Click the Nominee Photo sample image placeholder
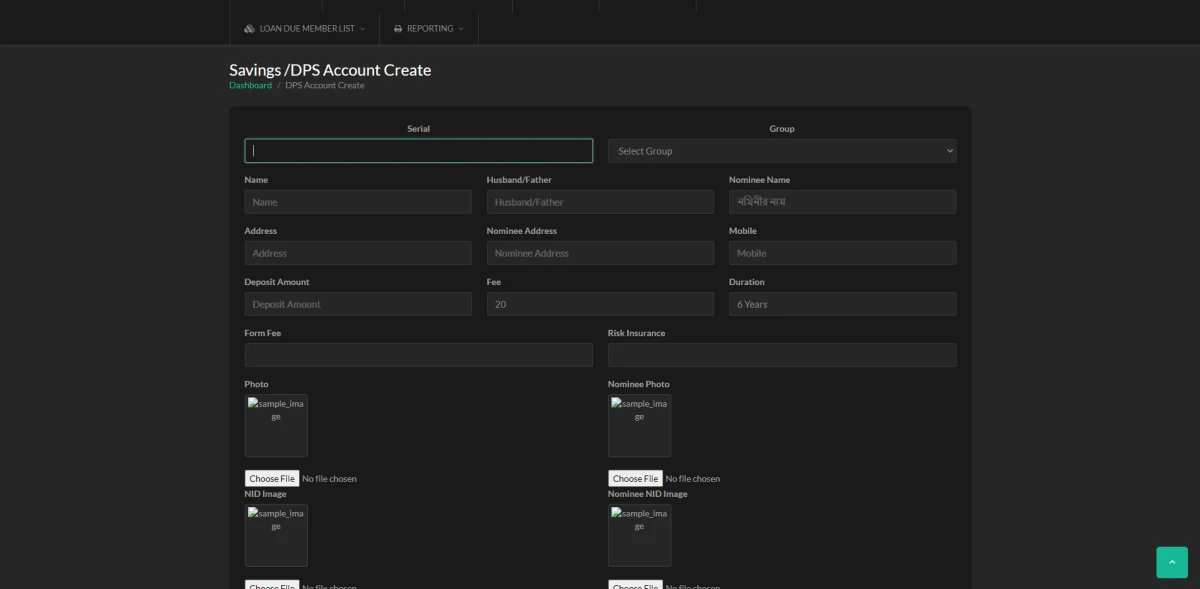Screen dimensions: 1200x589 [639, 426]
